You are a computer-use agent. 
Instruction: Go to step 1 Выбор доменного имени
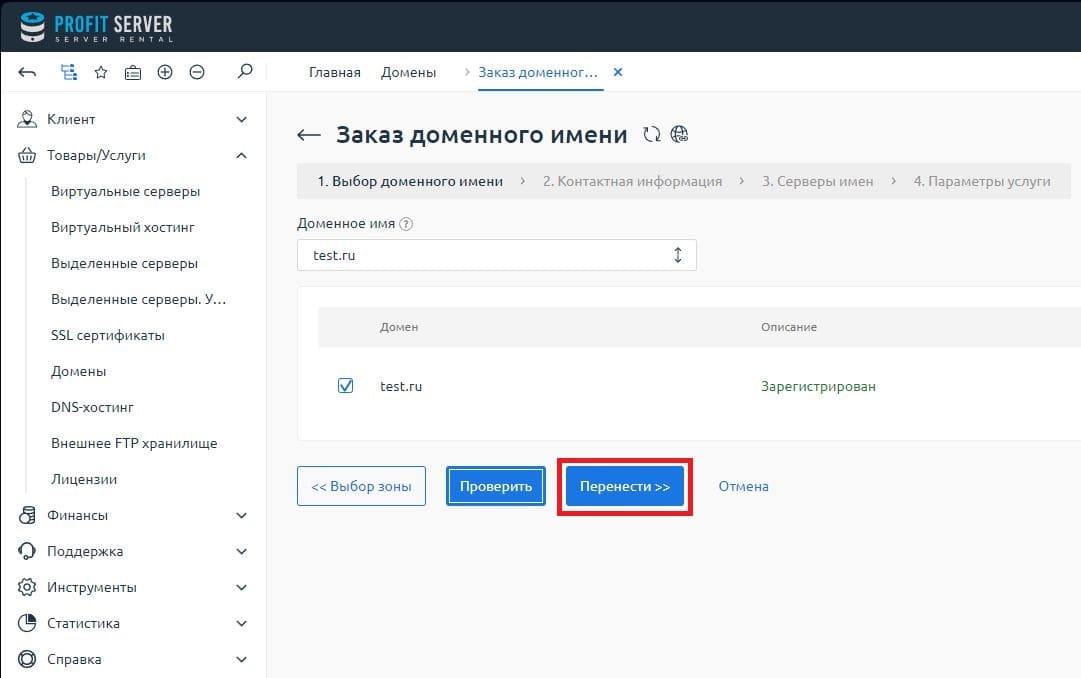click(410, 181)
